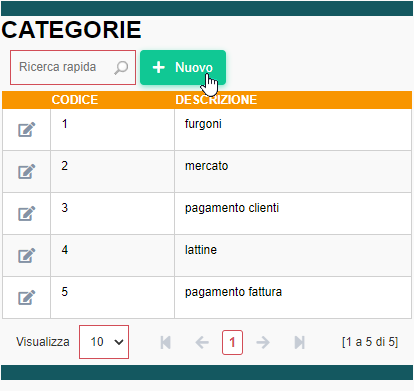The width and height of the screenshot is (414, 391).
Task: Select the pagamento clienti cell
Action: (x=293, y=214)
